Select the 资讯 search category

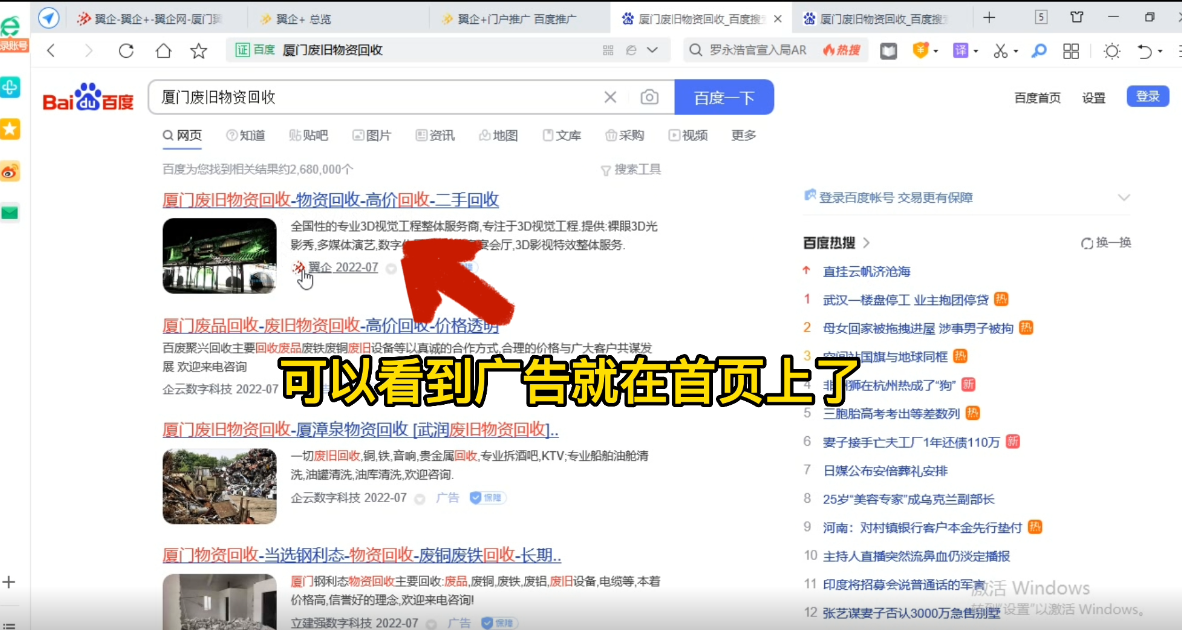point(435,136)
